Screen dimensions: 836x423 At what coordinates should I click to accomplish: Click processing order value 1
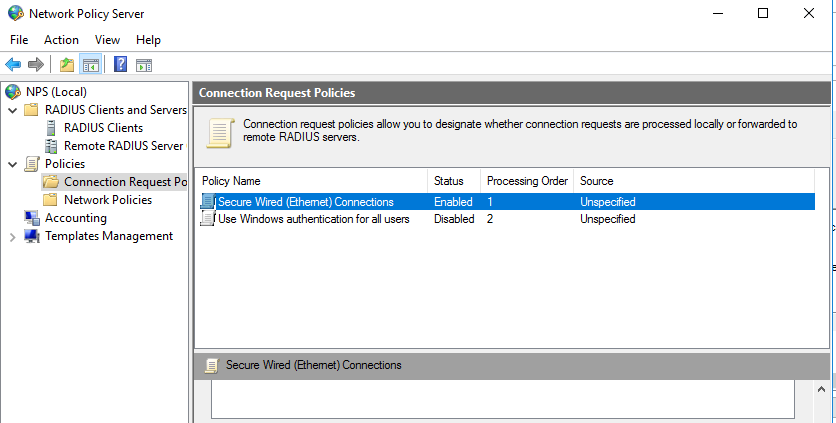490,202
